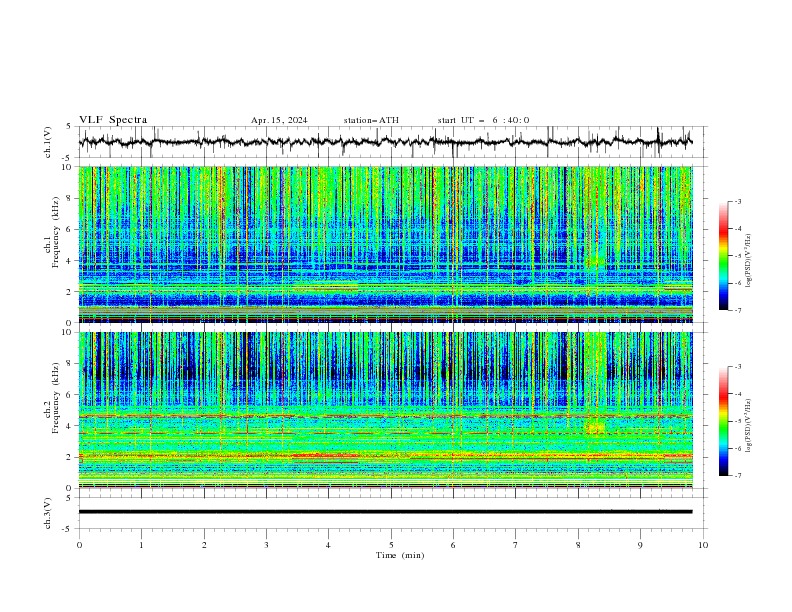792x612 pixels.
Task: Select the lower colorbar "log(PSD)(V²/Hz)" label
Action: pyautogui.click(x=748, y=425)
